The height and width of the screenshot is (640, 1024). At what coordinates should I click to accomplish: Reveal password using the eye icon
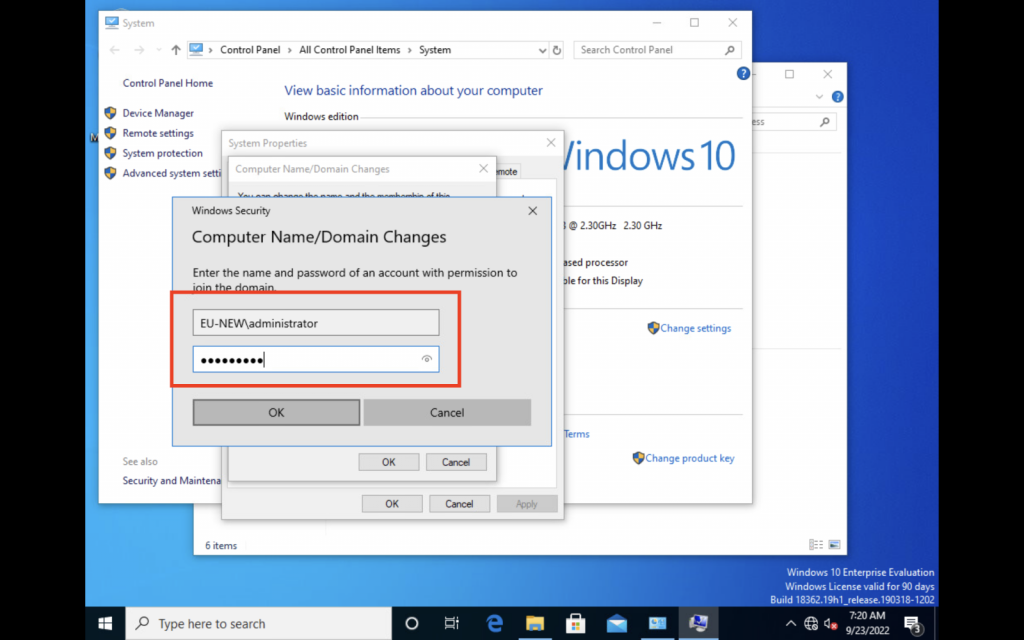(x=427, y=359)
